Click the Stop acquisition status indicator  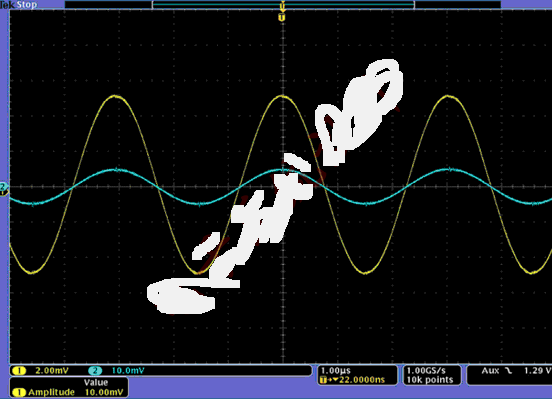[x=27, y=5]
